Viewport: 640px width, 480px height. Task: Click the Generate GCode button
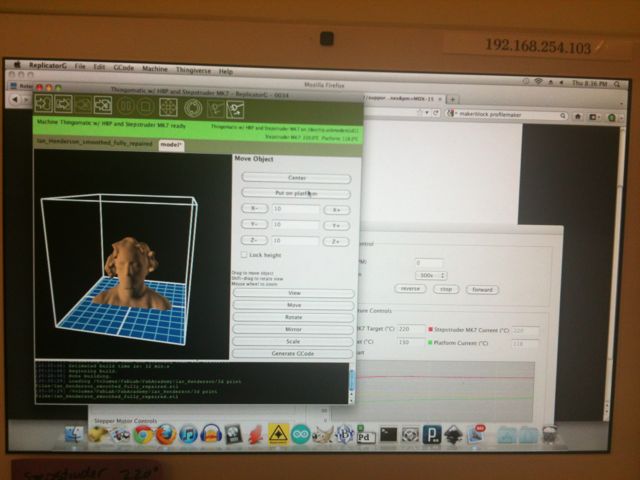pyautogui.click(x=293, y=353)
